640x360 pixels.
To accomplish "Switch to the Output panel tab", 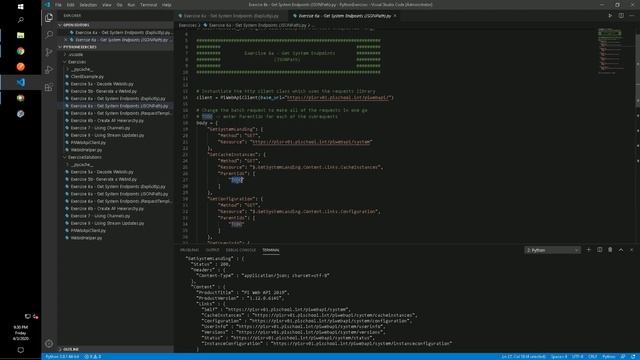I will pyautogui.click(x=212, y=250).
